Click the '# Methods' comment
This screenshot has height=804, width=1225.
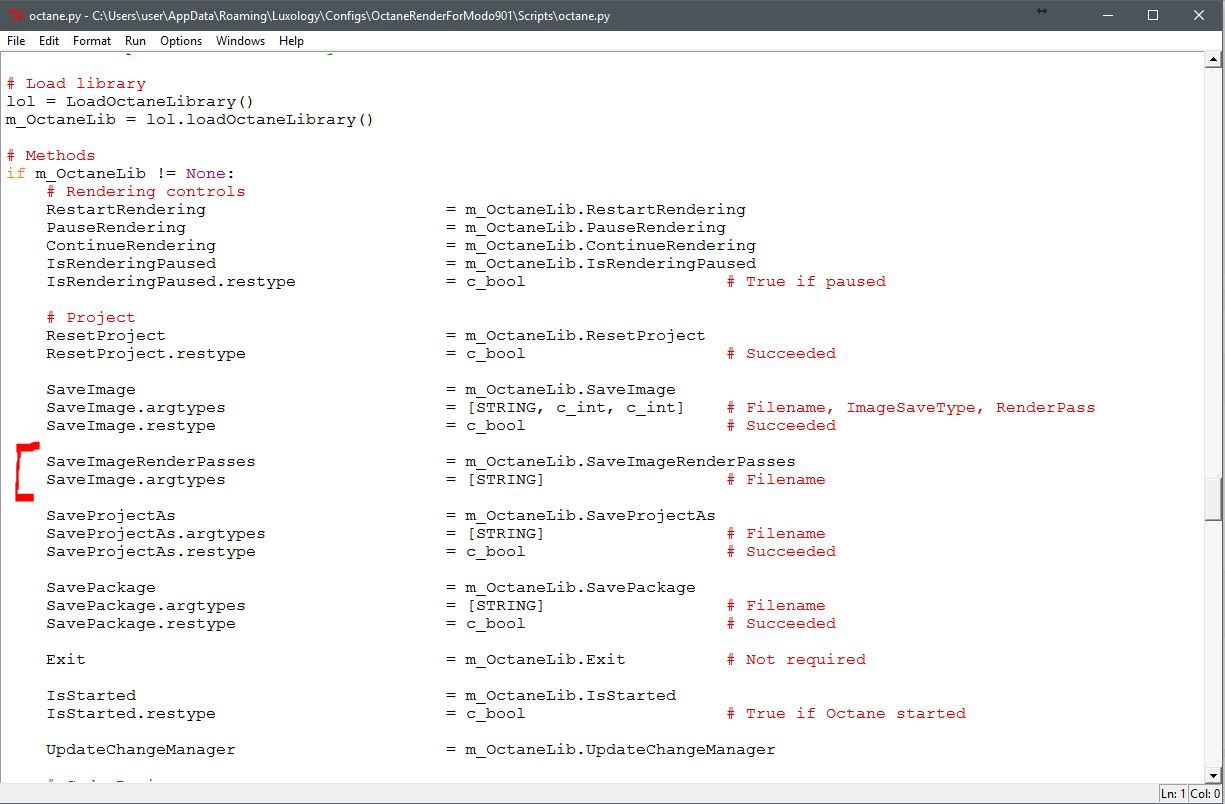click(x=51, y=156)
